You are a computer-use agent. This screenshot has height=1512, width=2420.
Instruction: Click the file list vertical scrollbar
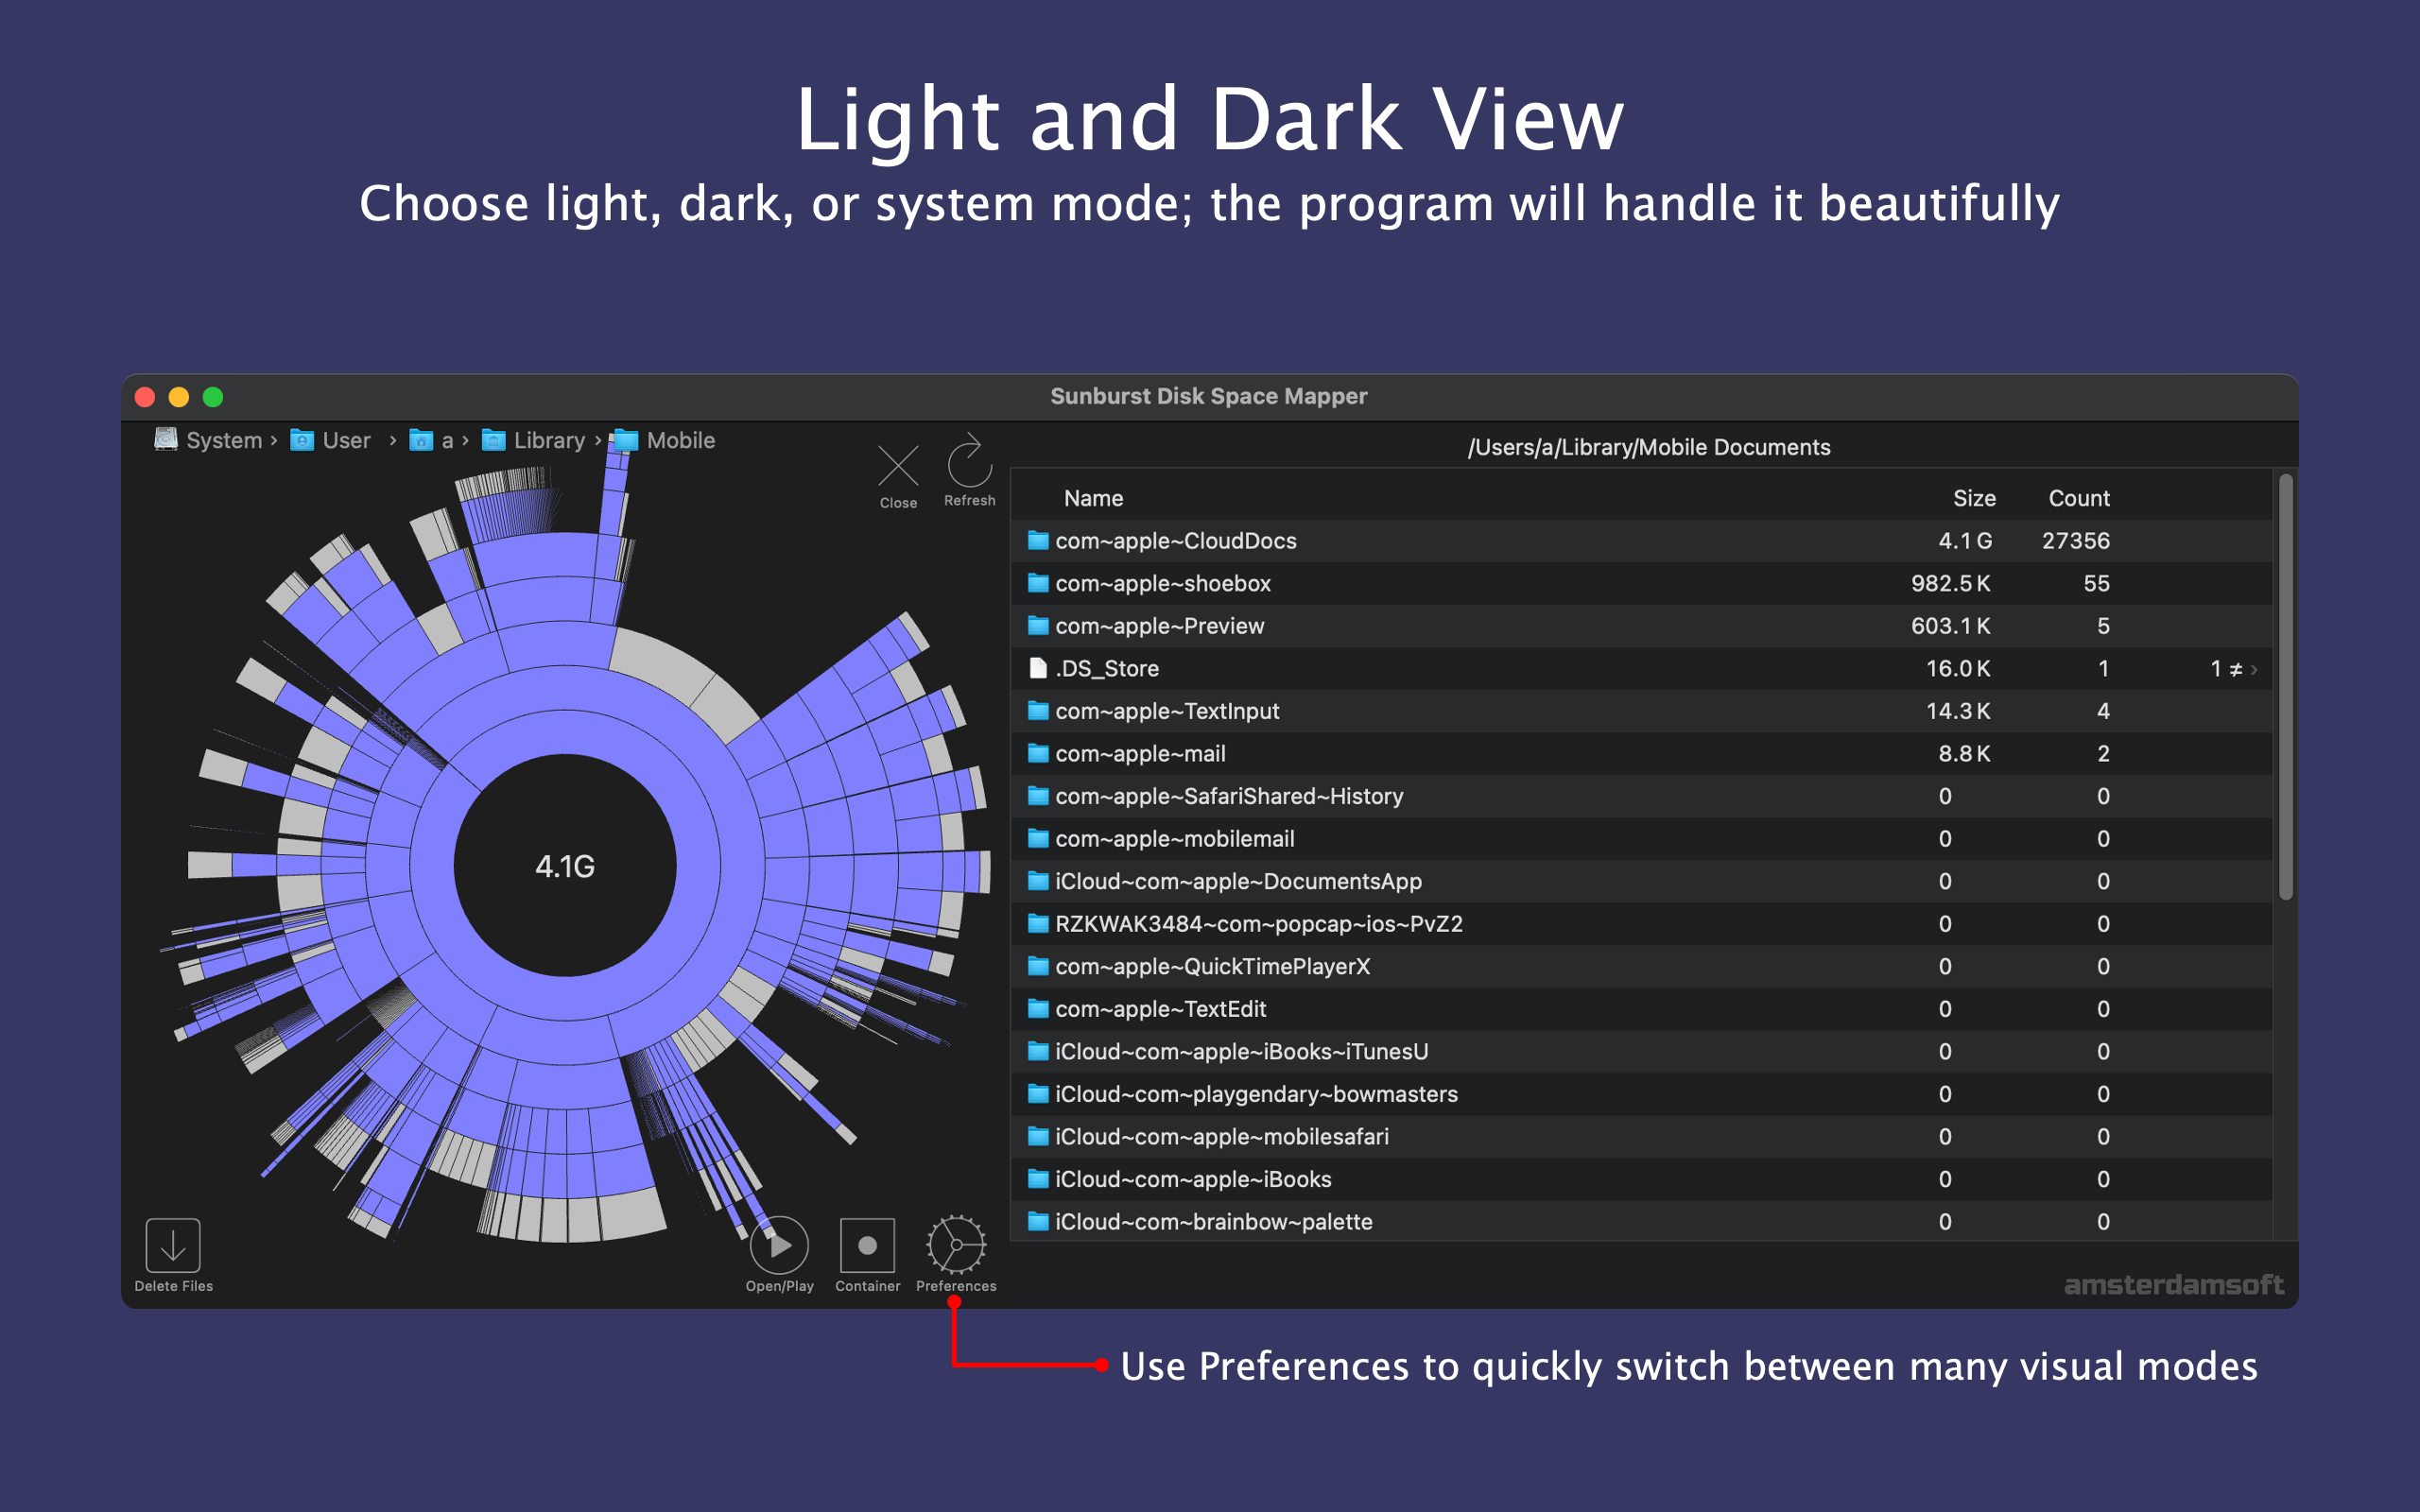(2285, 687)
